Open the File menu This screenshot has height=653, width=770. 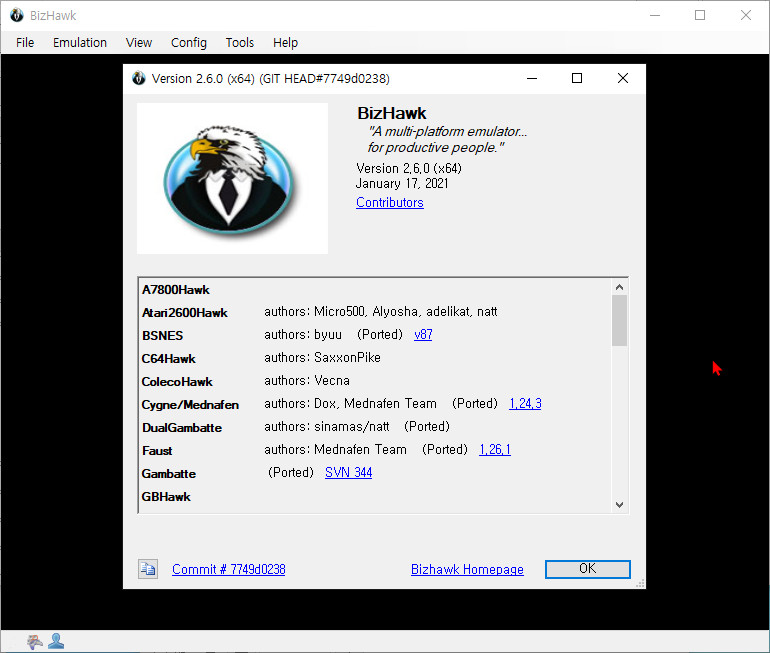click(x=25, y=43)
